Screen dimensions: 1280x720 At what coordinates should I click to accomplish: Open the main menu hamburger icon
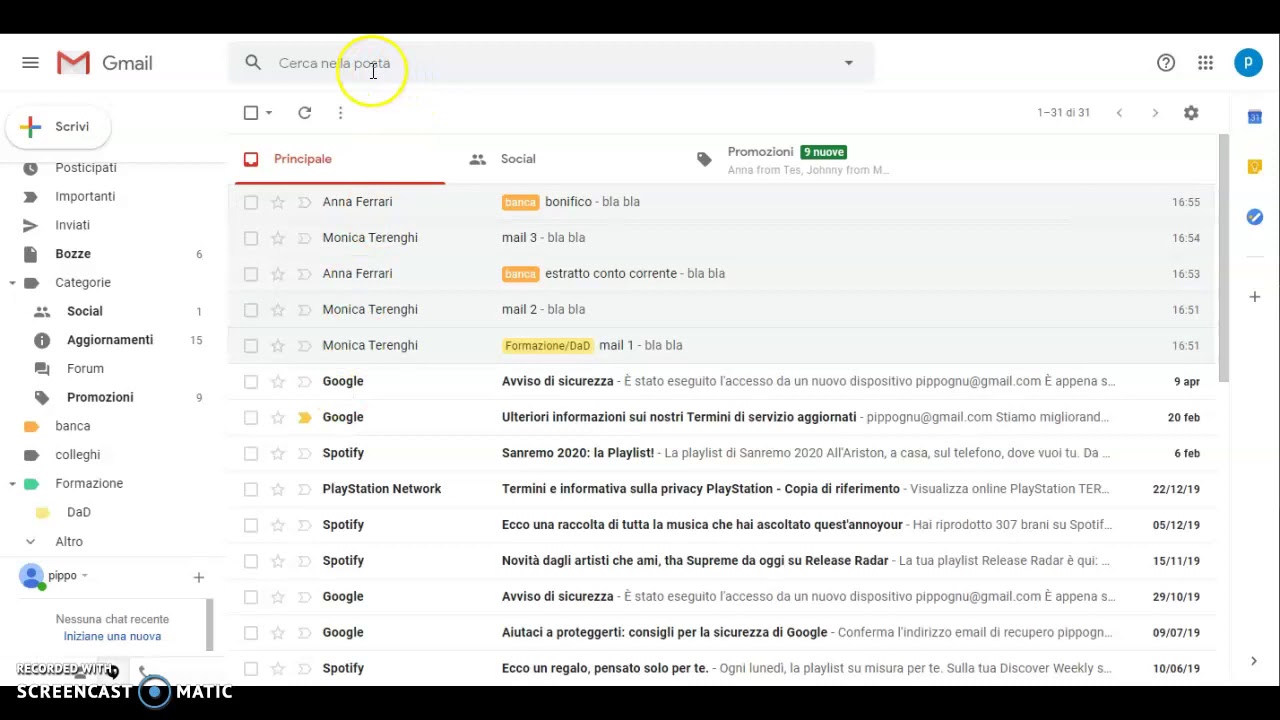pos(30,63)
